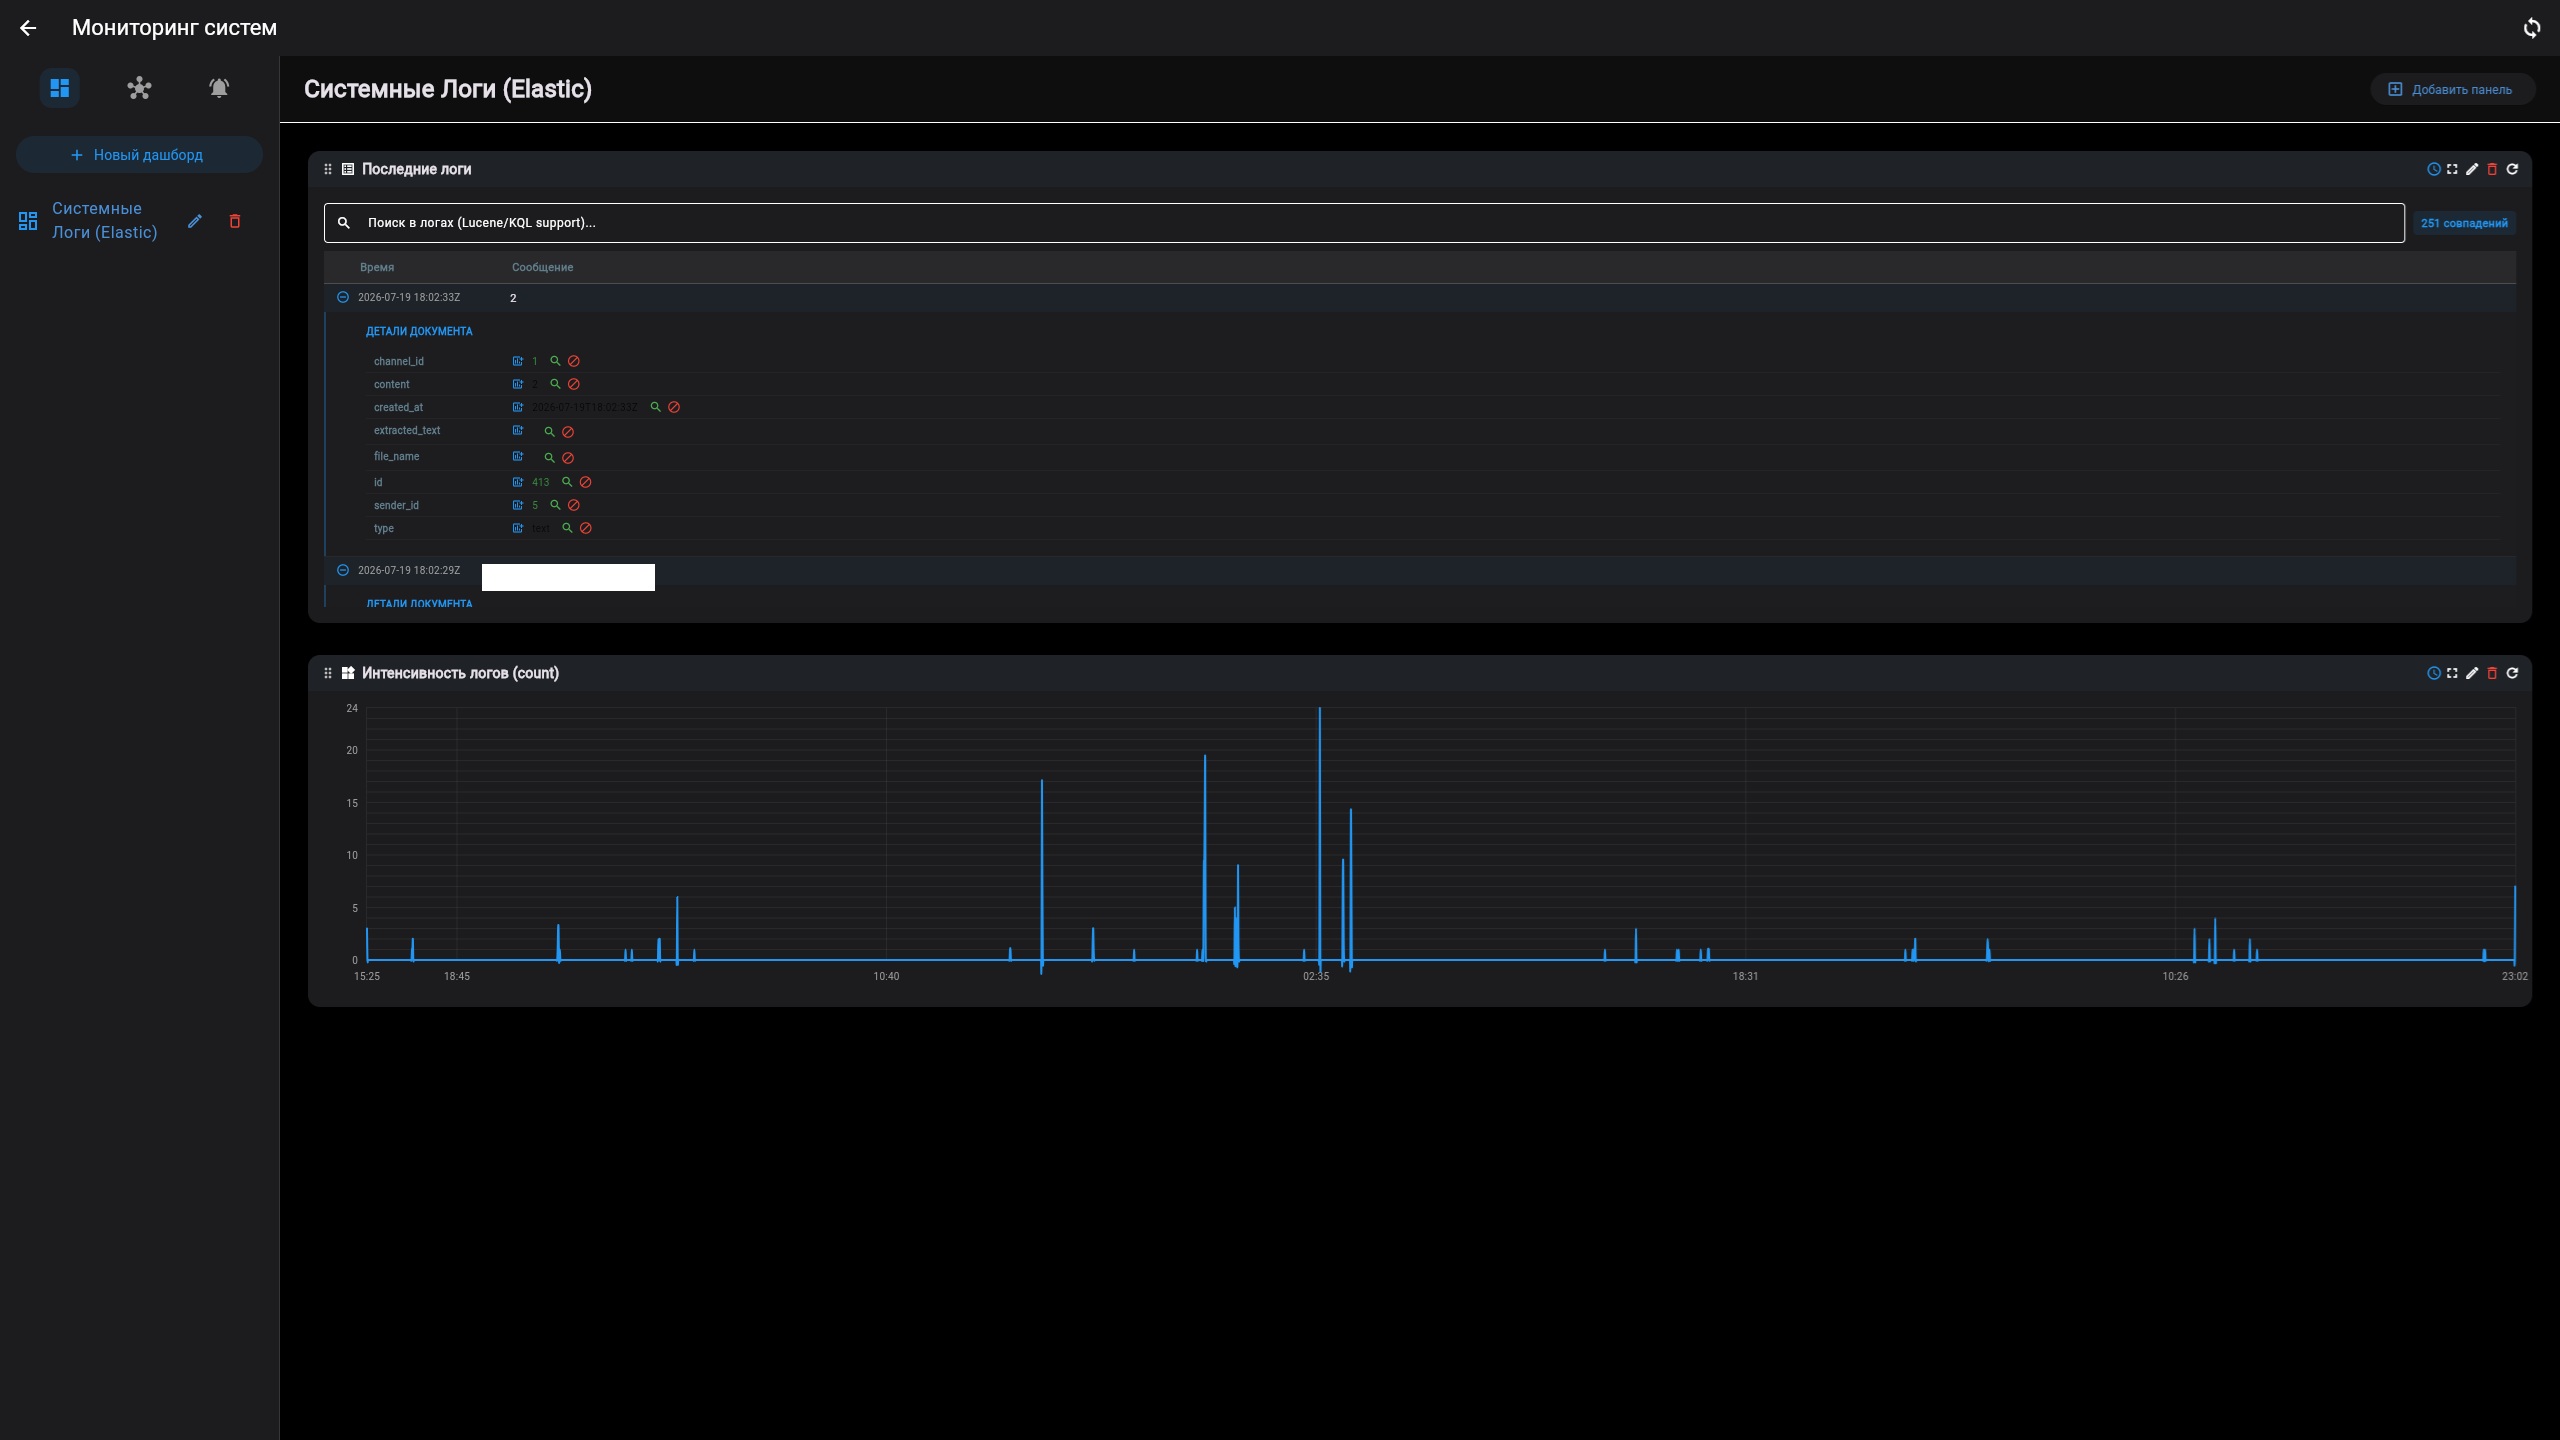Focus the Lucene/KQL log search field
2560x1440 pixels.
coord(1364,223)
